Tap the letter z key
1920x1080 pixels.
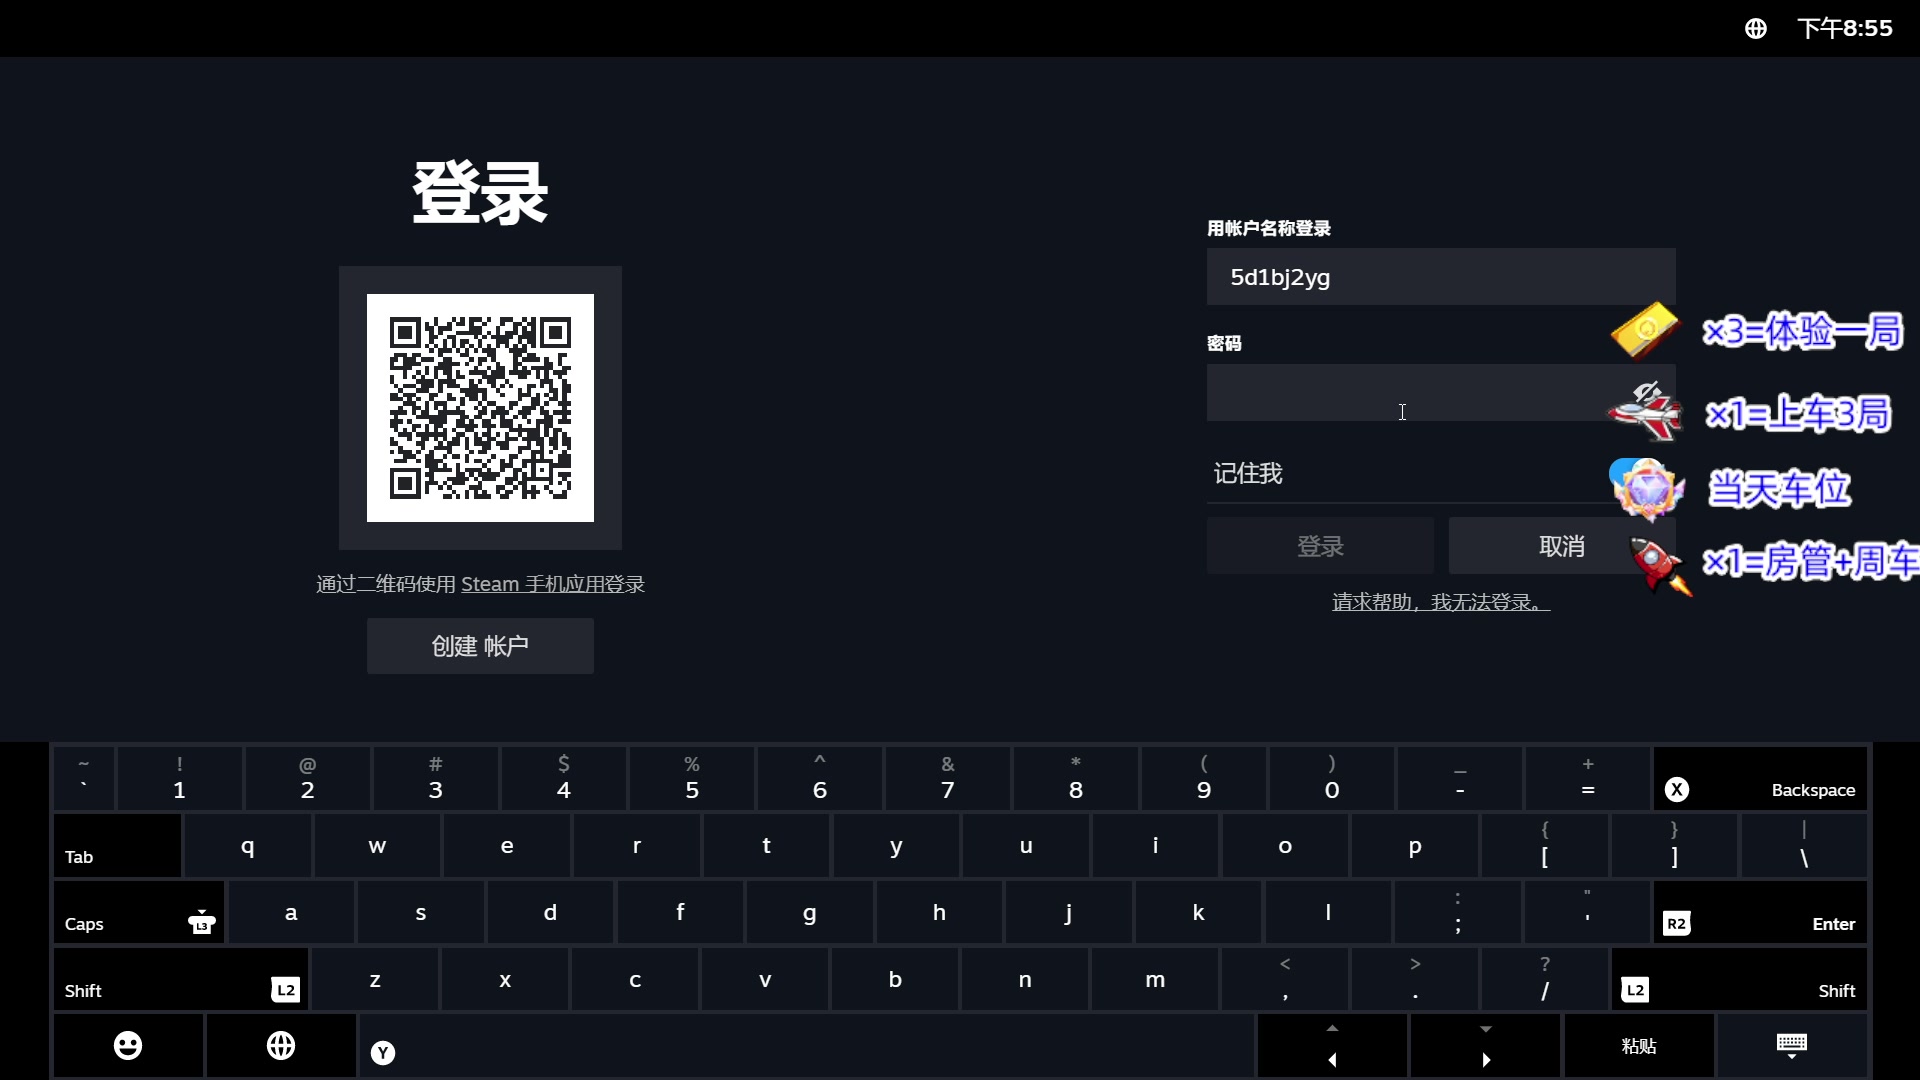pyautogui.click(x=375, y=980)
